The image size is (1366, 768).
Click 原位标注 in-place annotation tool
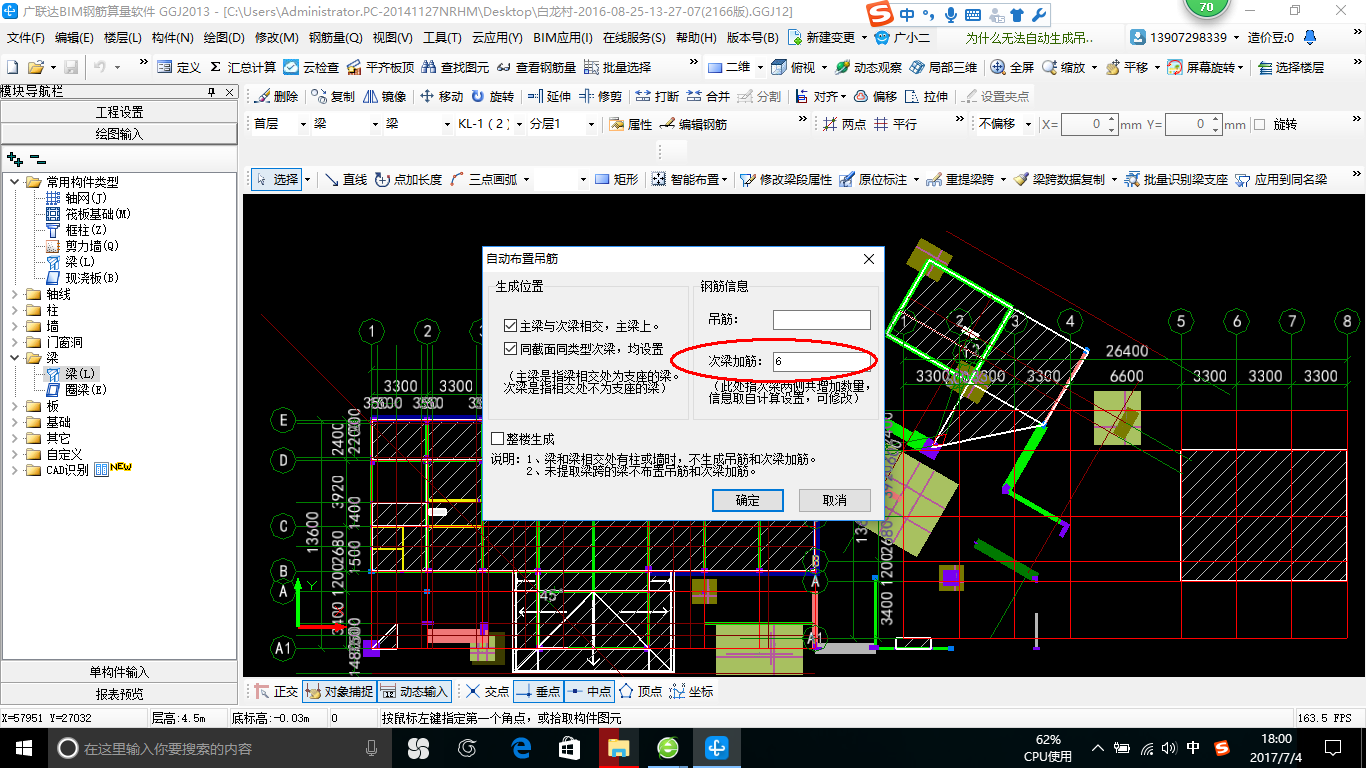pyautogui.click(x=873, y=179)
